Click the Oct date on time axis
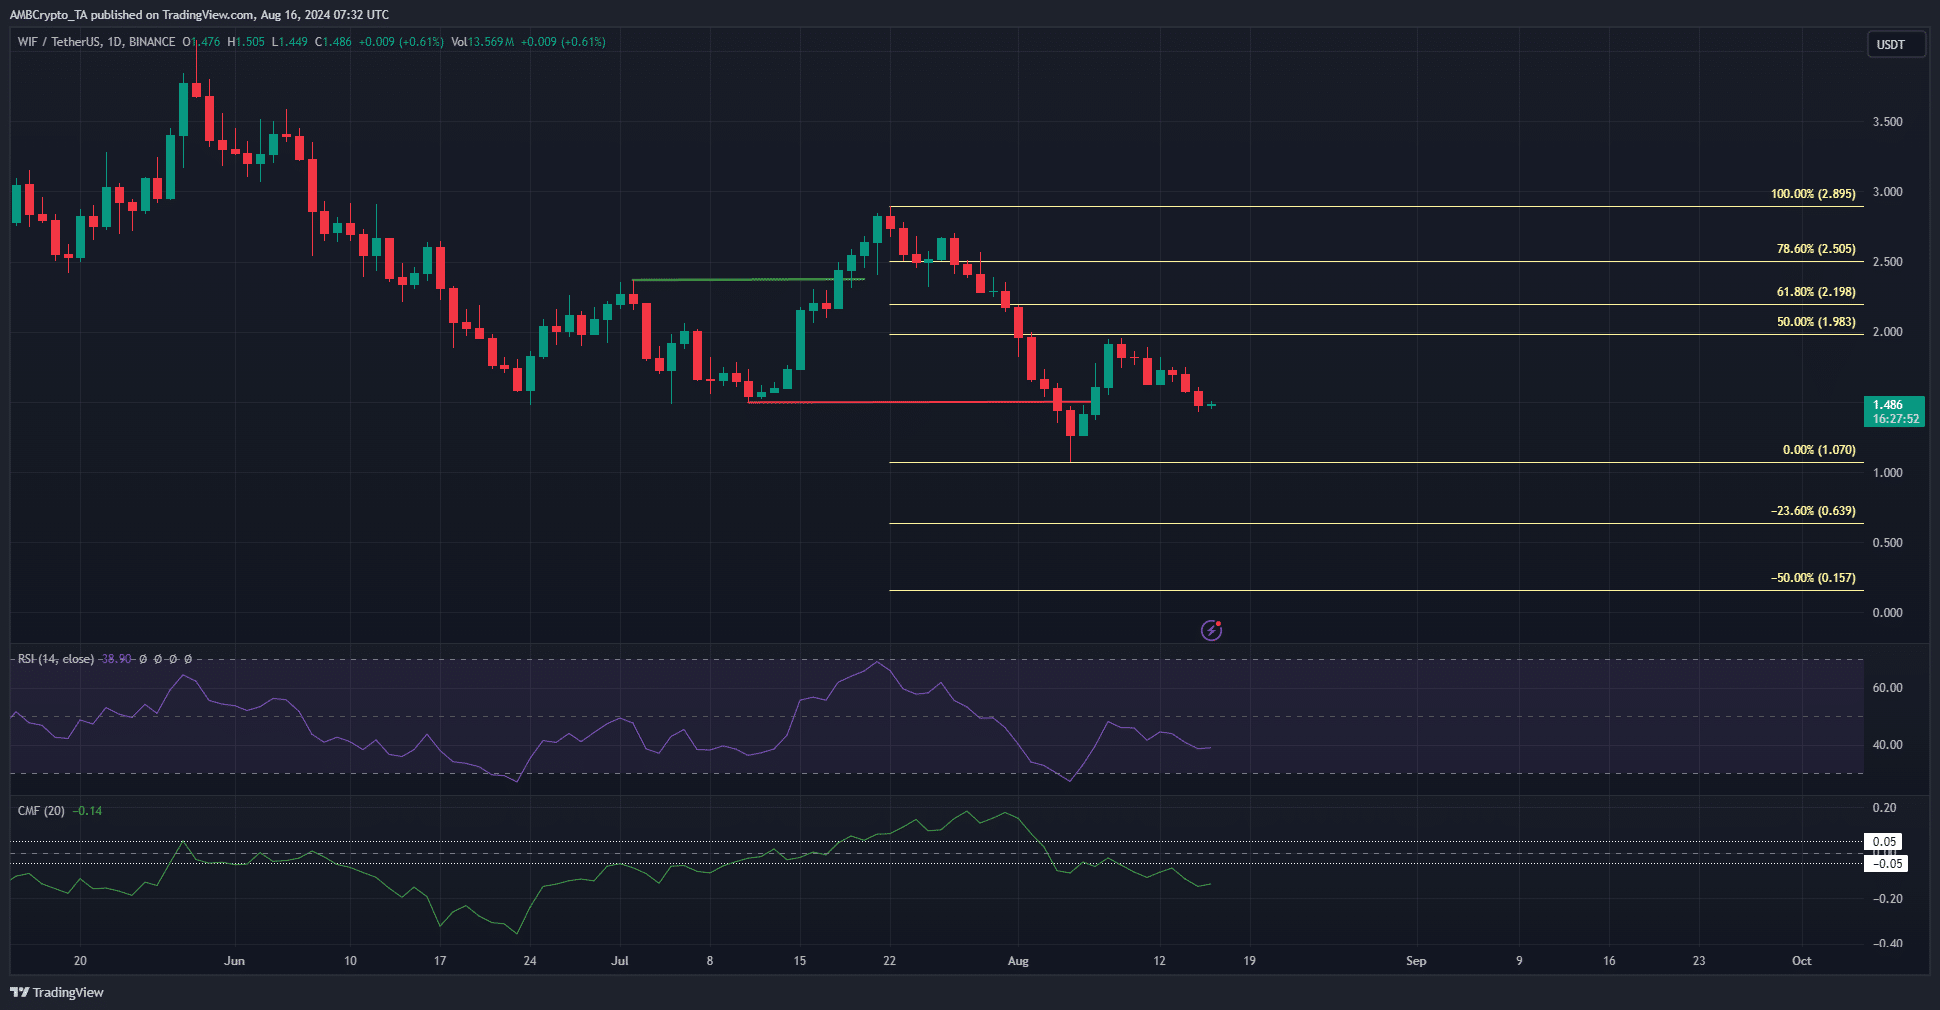 click(x=1801, y=961)
